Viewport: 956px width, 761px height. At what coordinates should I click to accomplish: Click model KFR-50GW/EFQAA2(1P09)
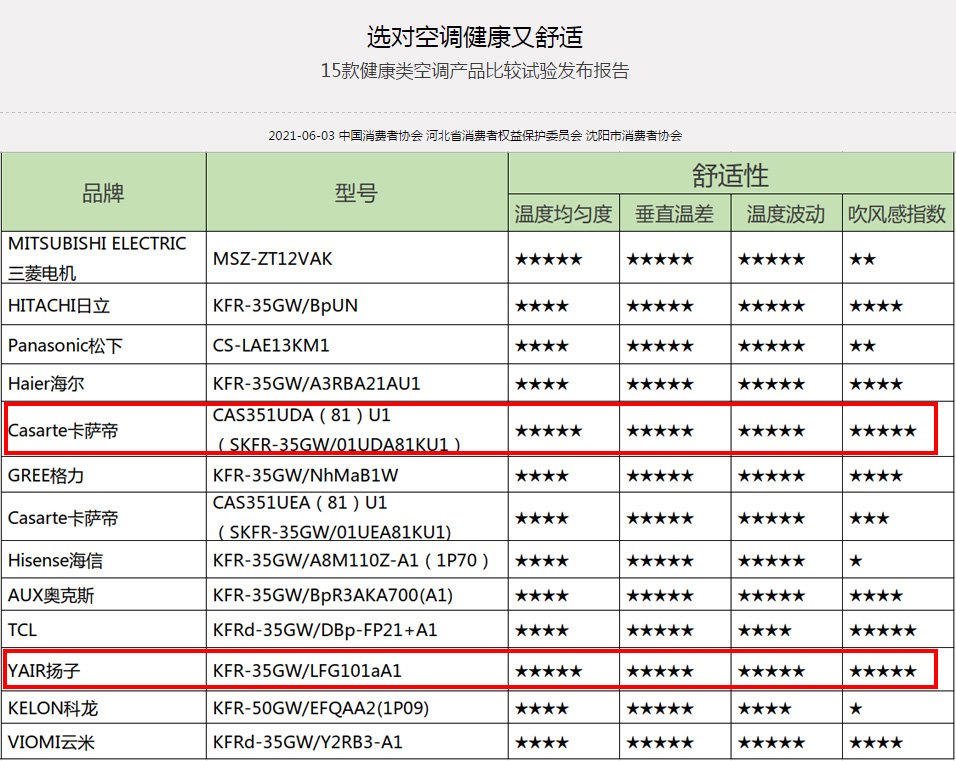(x=321, y=708)
